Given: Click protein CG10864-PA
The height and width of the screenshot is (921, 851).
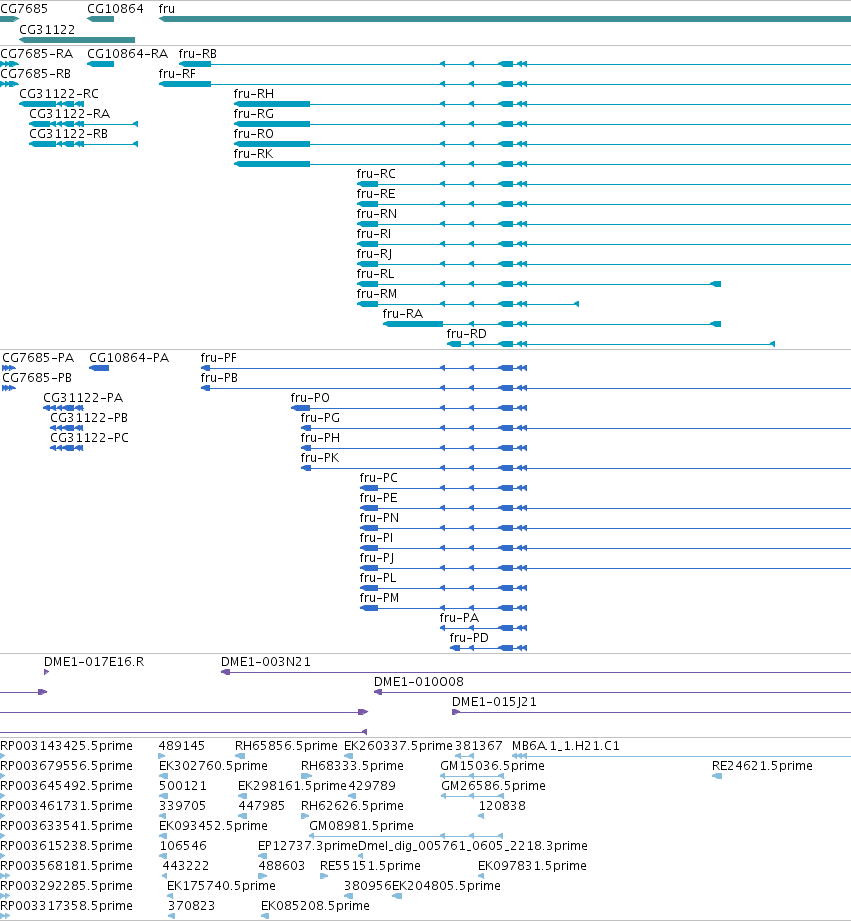Looking at the screenshot, I should tap(129, 358).
